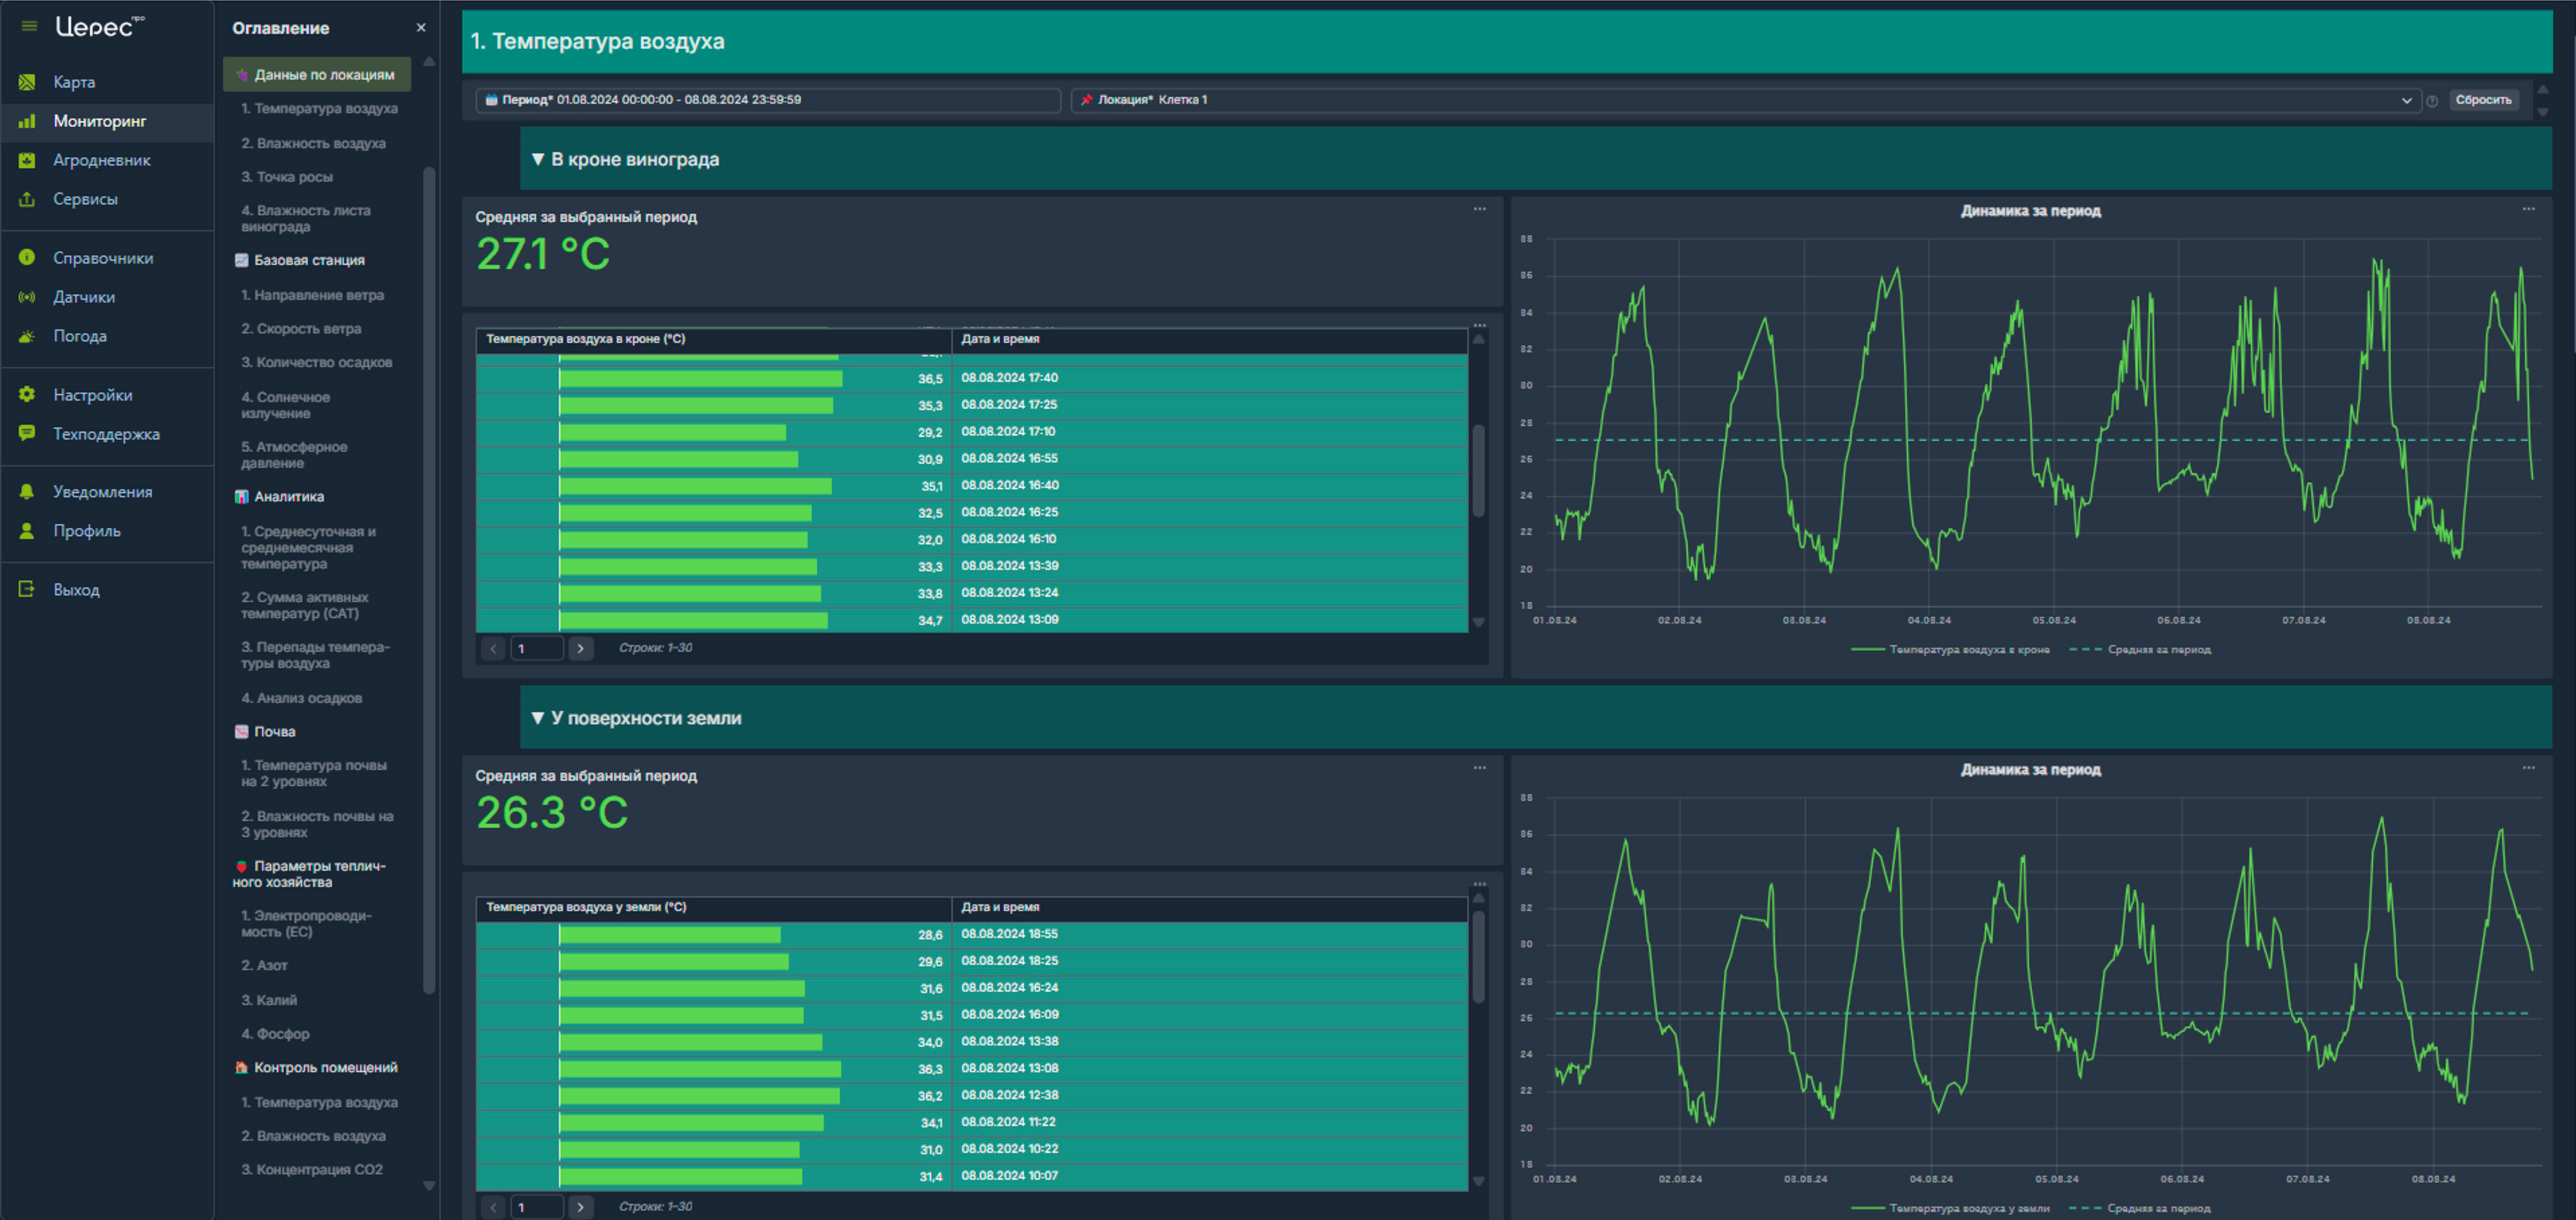This screenshot has width=2576, height=1220.
Task: Click the crown table scrollbar thumb
Action: 1479,470
